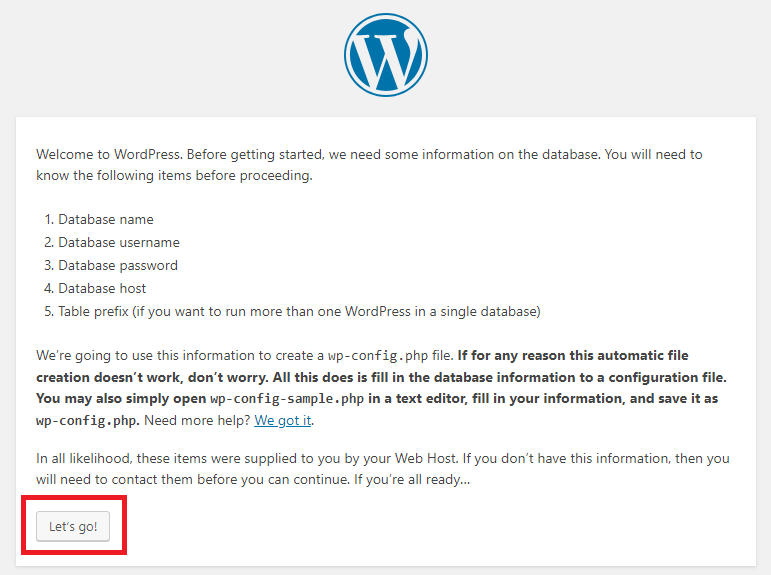
Task: Click the WordPress logo at the top
Action: click(x=386, y=55)
